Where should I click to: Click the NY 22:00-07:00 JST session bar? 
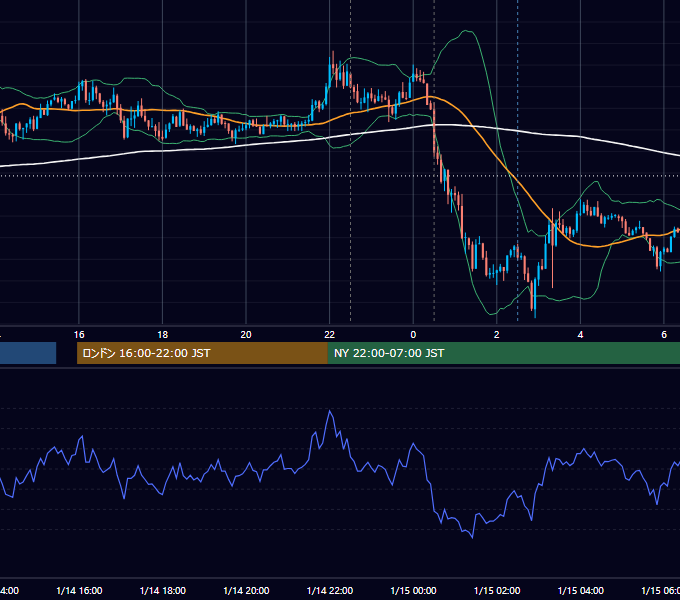coord(503,353)
